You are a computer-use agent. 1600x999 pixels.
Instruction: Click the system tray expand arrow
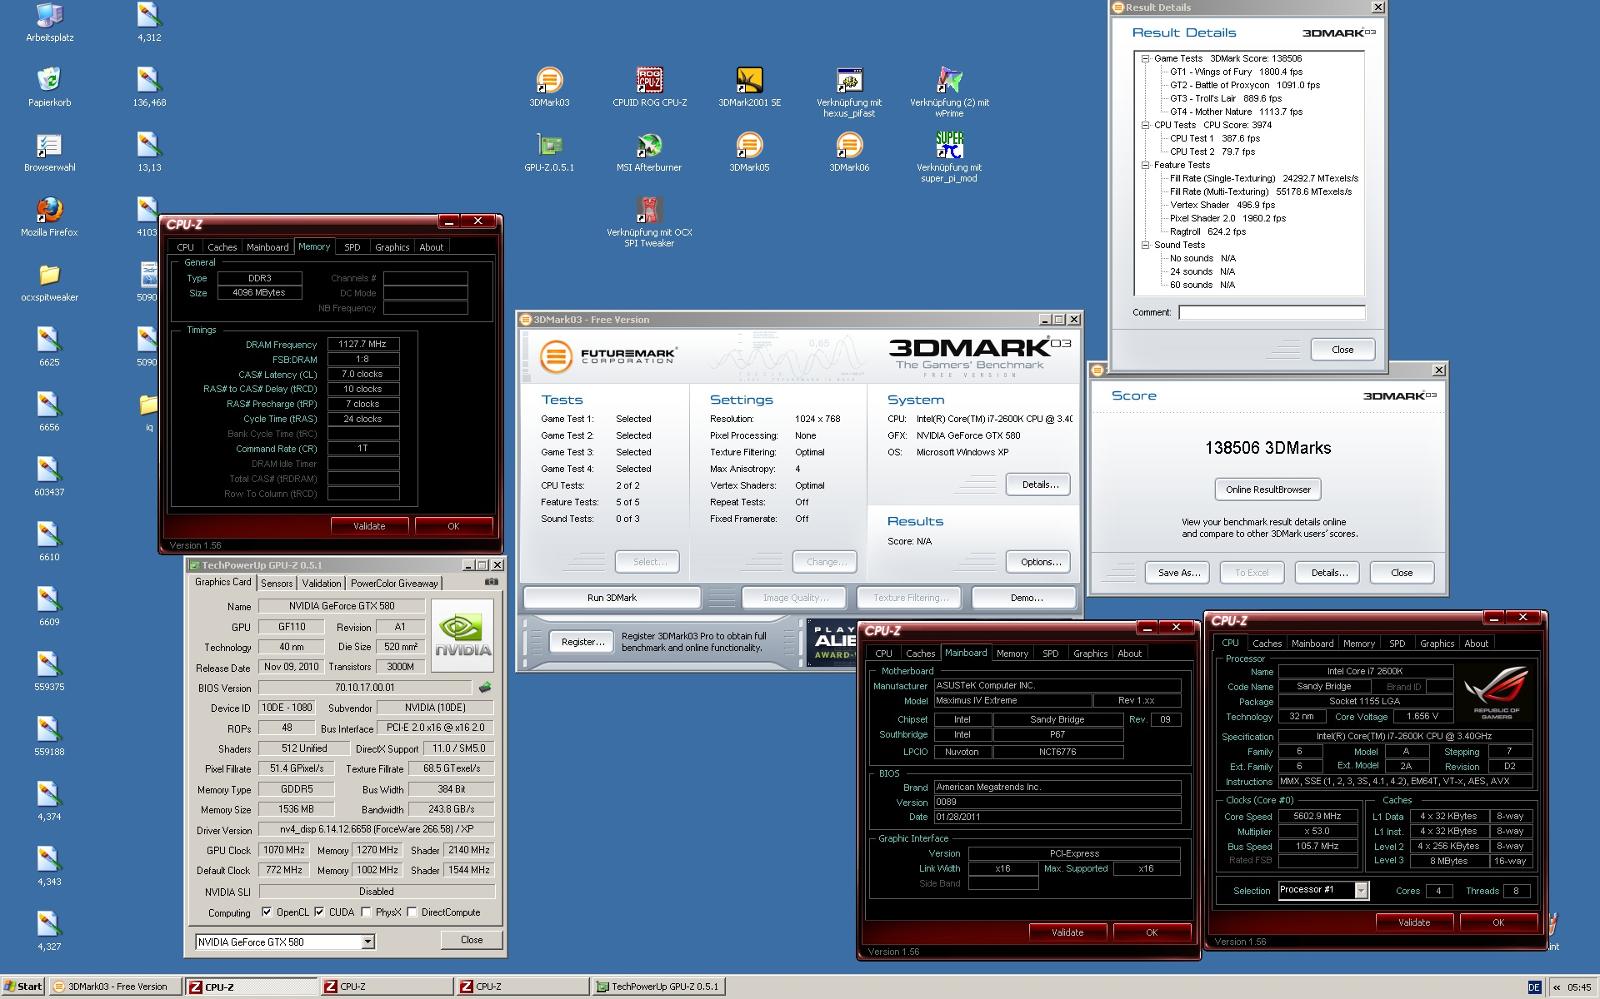tap(1556, 988)
